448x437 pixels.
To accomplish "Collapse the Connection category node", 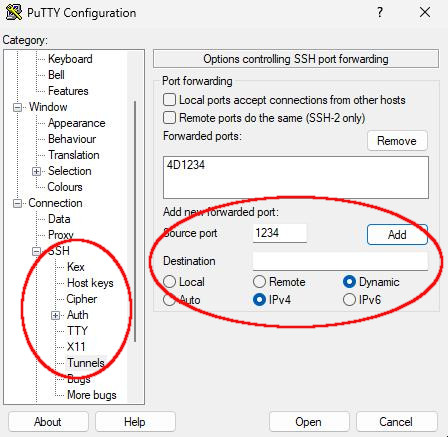I will pyautogui.click(x=17, y=203).
